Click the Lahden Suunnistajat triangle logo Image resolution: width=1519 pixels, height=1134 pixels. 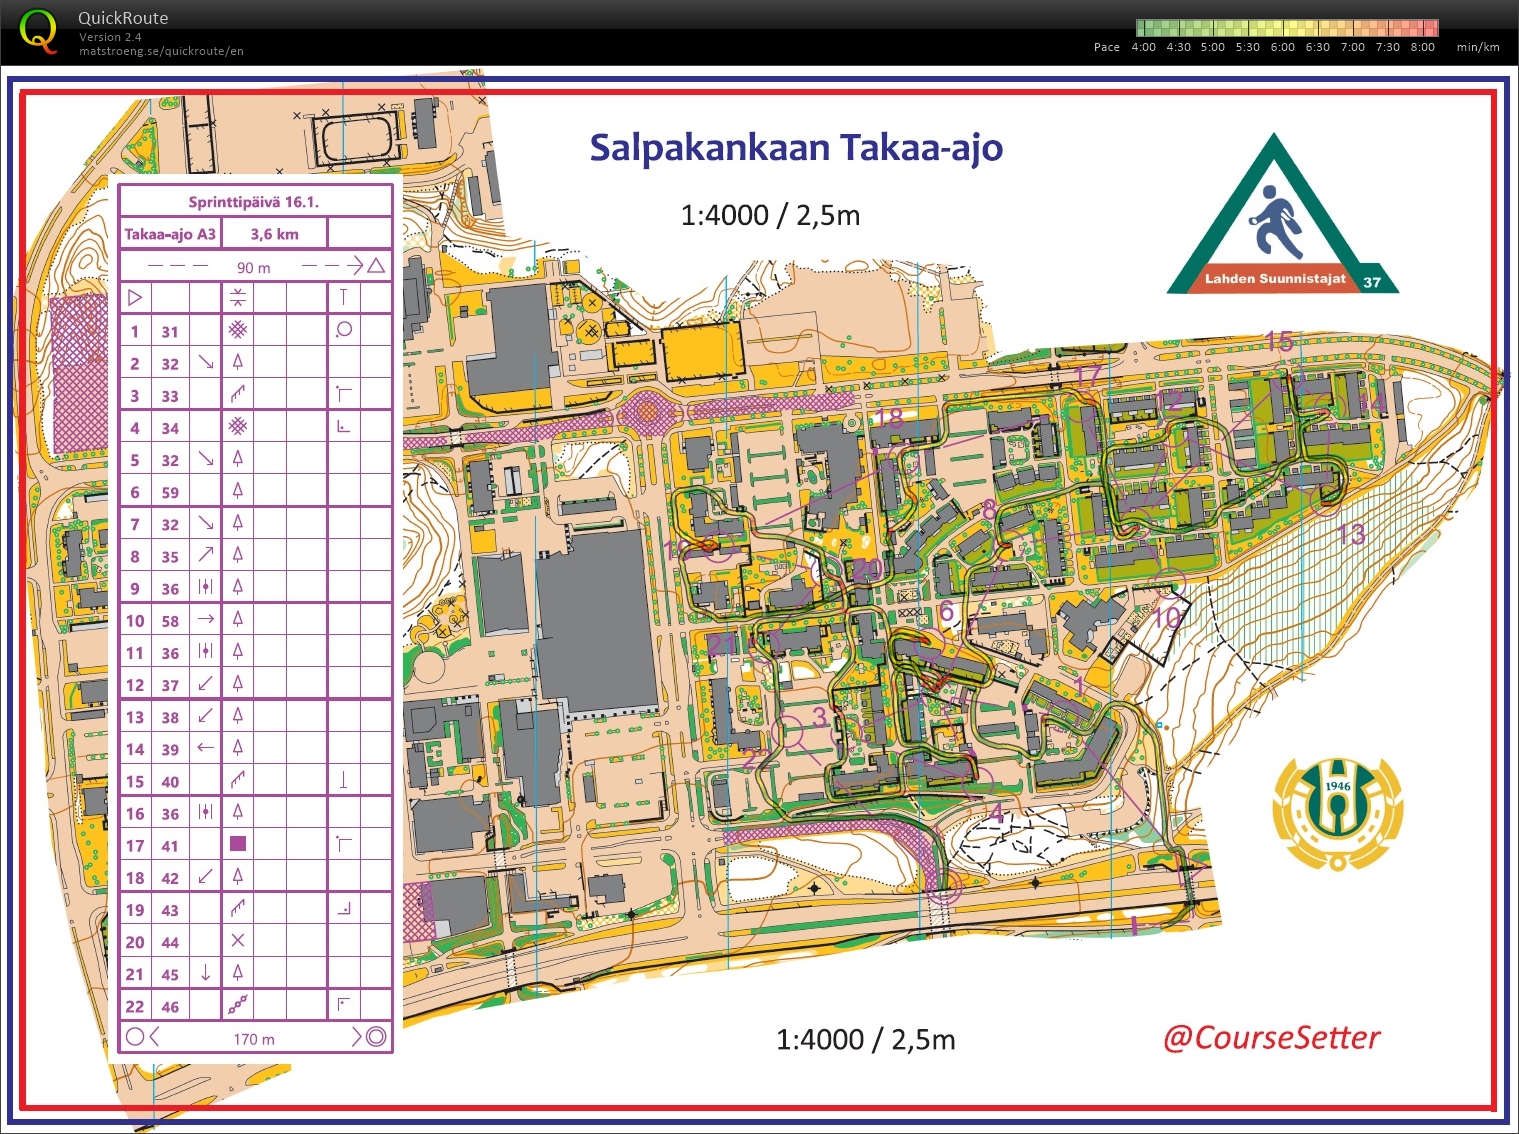coord(1282,214)
